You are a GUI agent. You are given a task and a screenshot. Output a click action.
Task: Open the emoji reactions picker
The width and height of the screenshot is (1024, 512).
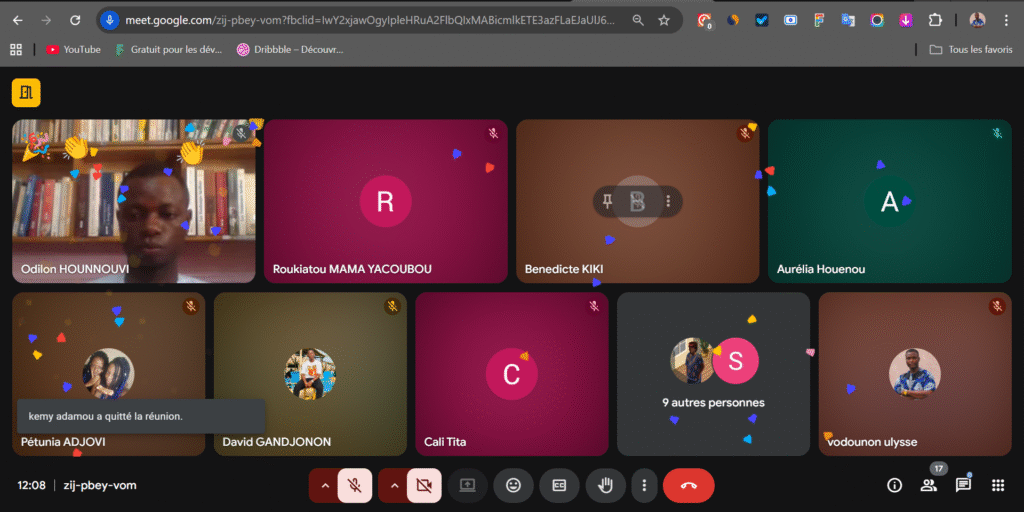[x=513, y=485]
